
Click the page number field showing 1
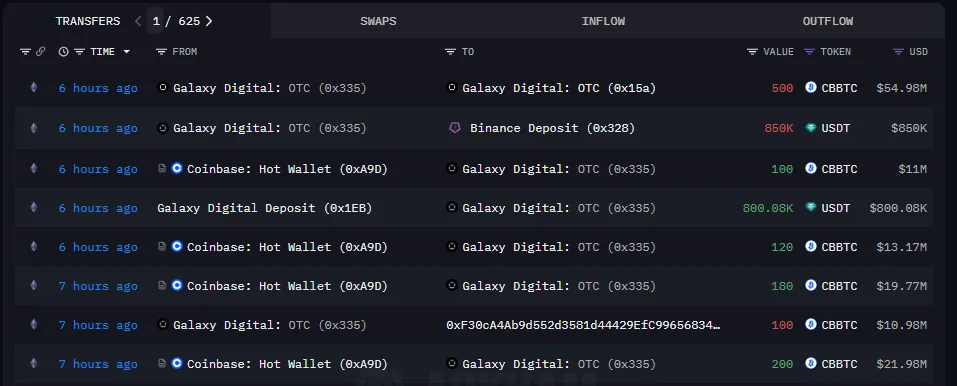click(x=156, y=21)
